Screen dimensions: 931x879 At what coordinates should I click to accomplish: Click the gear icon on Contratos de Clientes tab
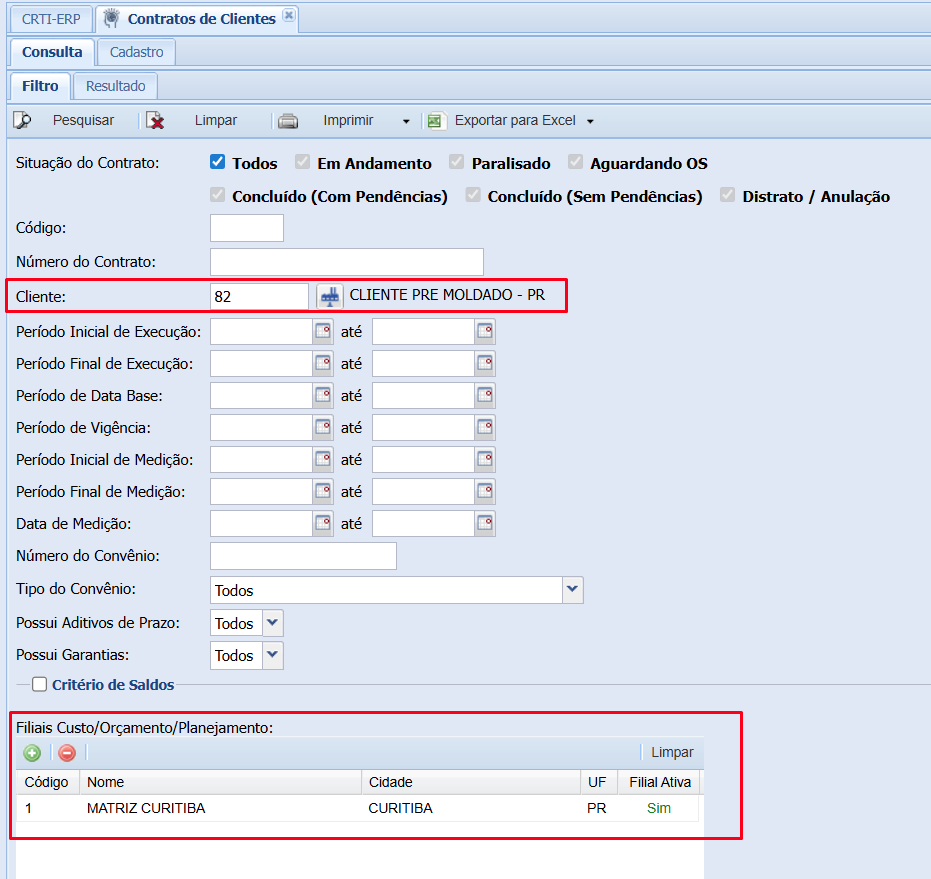point(111,19)
